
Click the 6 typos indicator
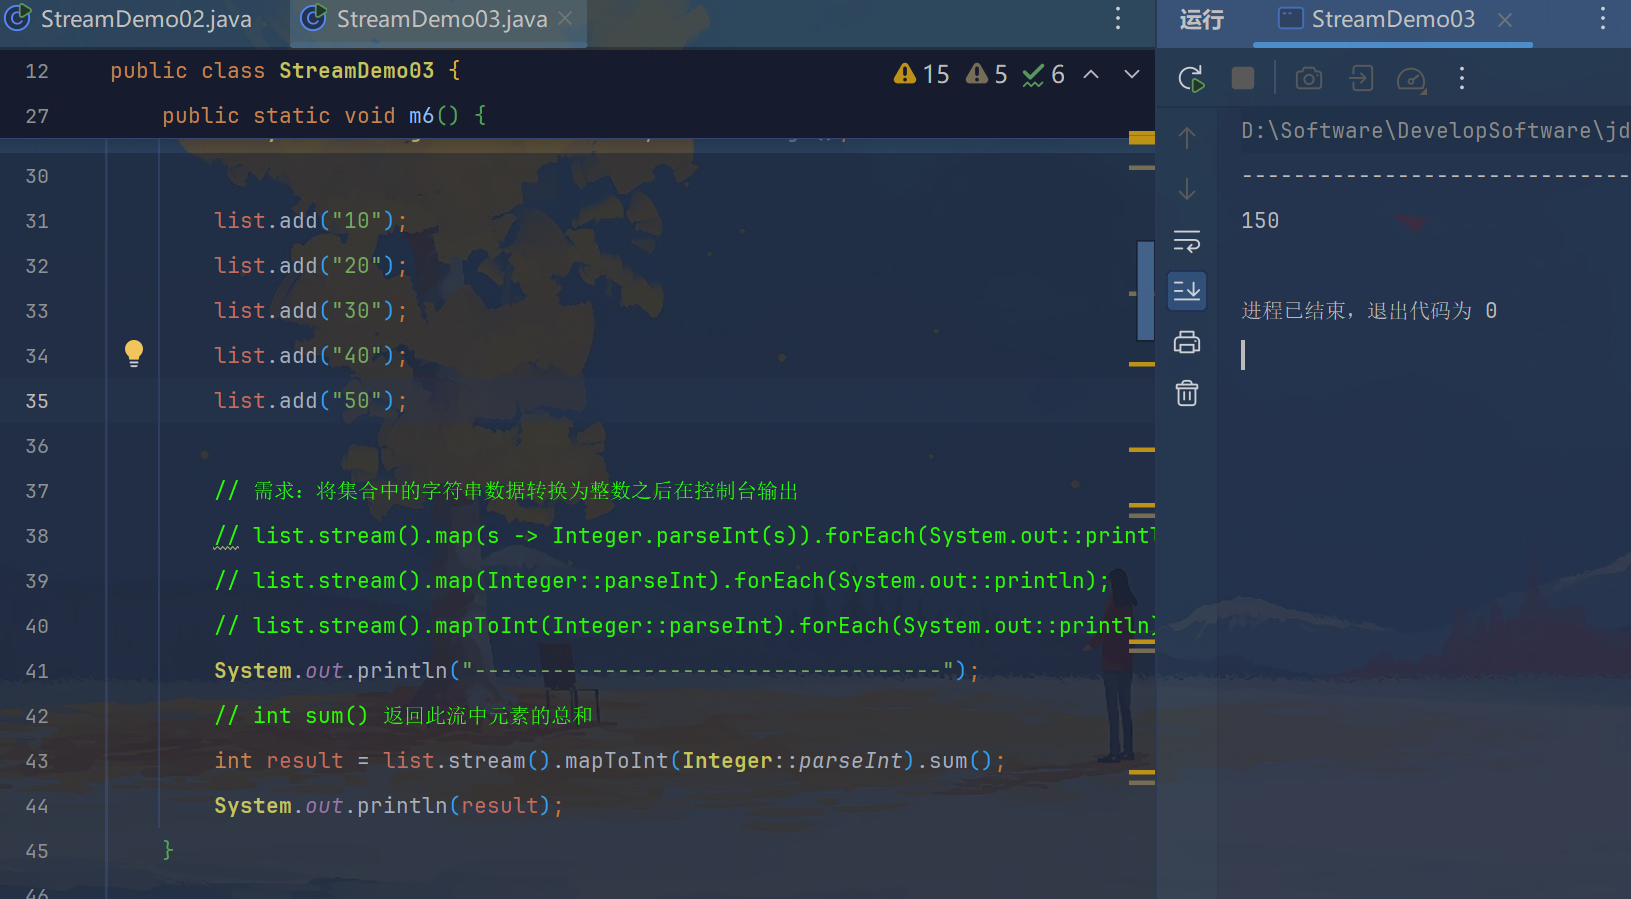(1043, 74)
